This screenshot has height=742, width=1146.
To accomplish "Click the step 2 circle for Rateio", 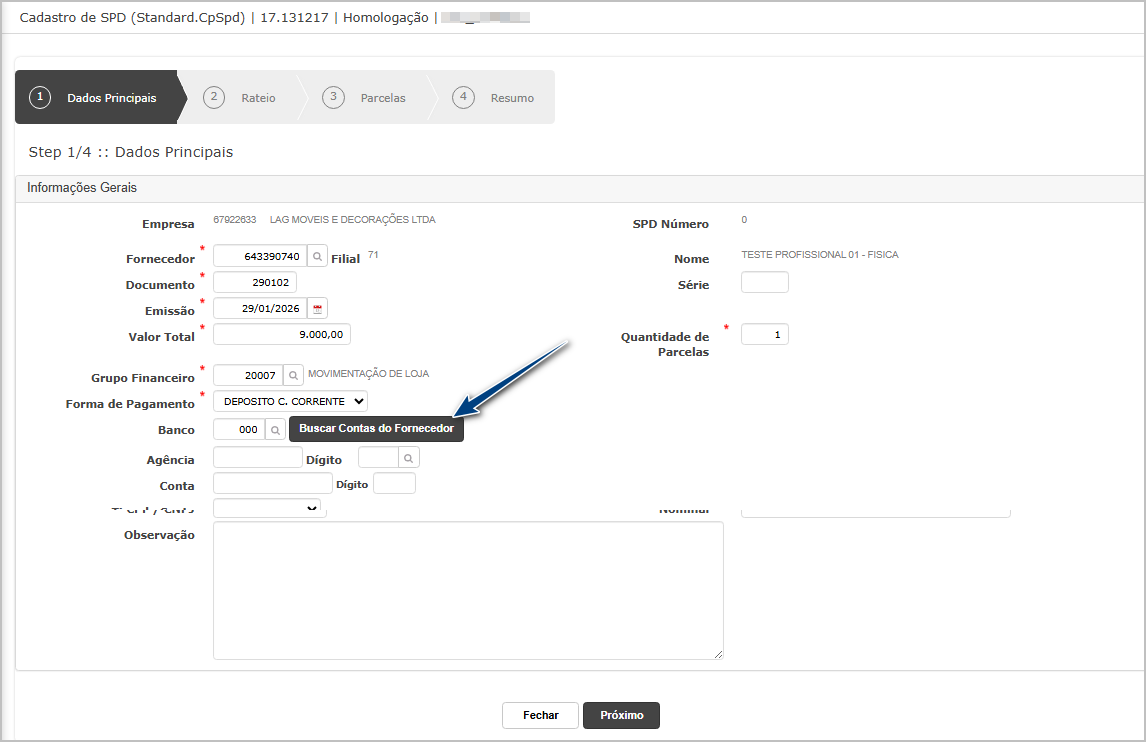I will pyautogui.click(x=213, y=97).
